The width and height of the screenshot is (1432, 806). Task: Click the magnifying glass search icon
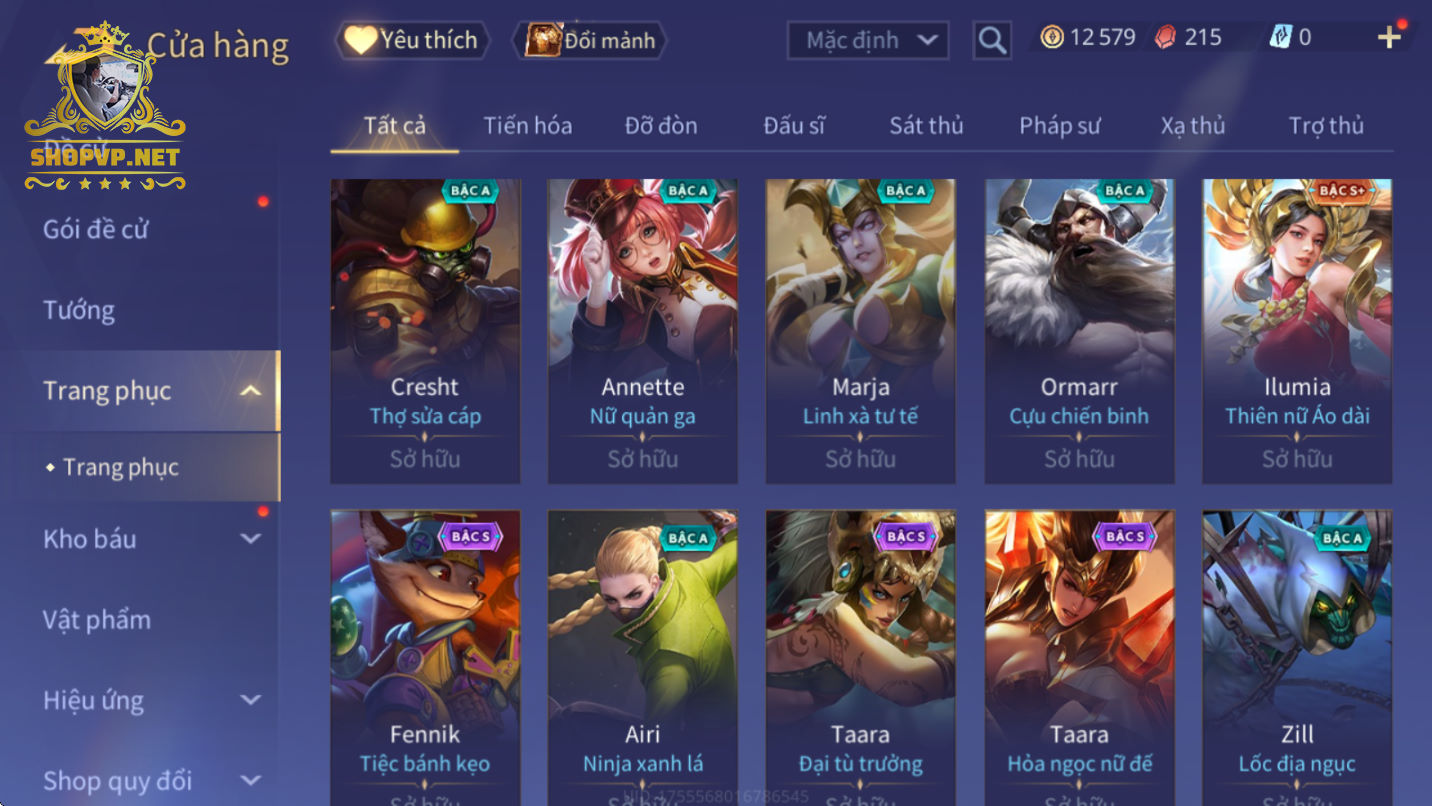991,40
